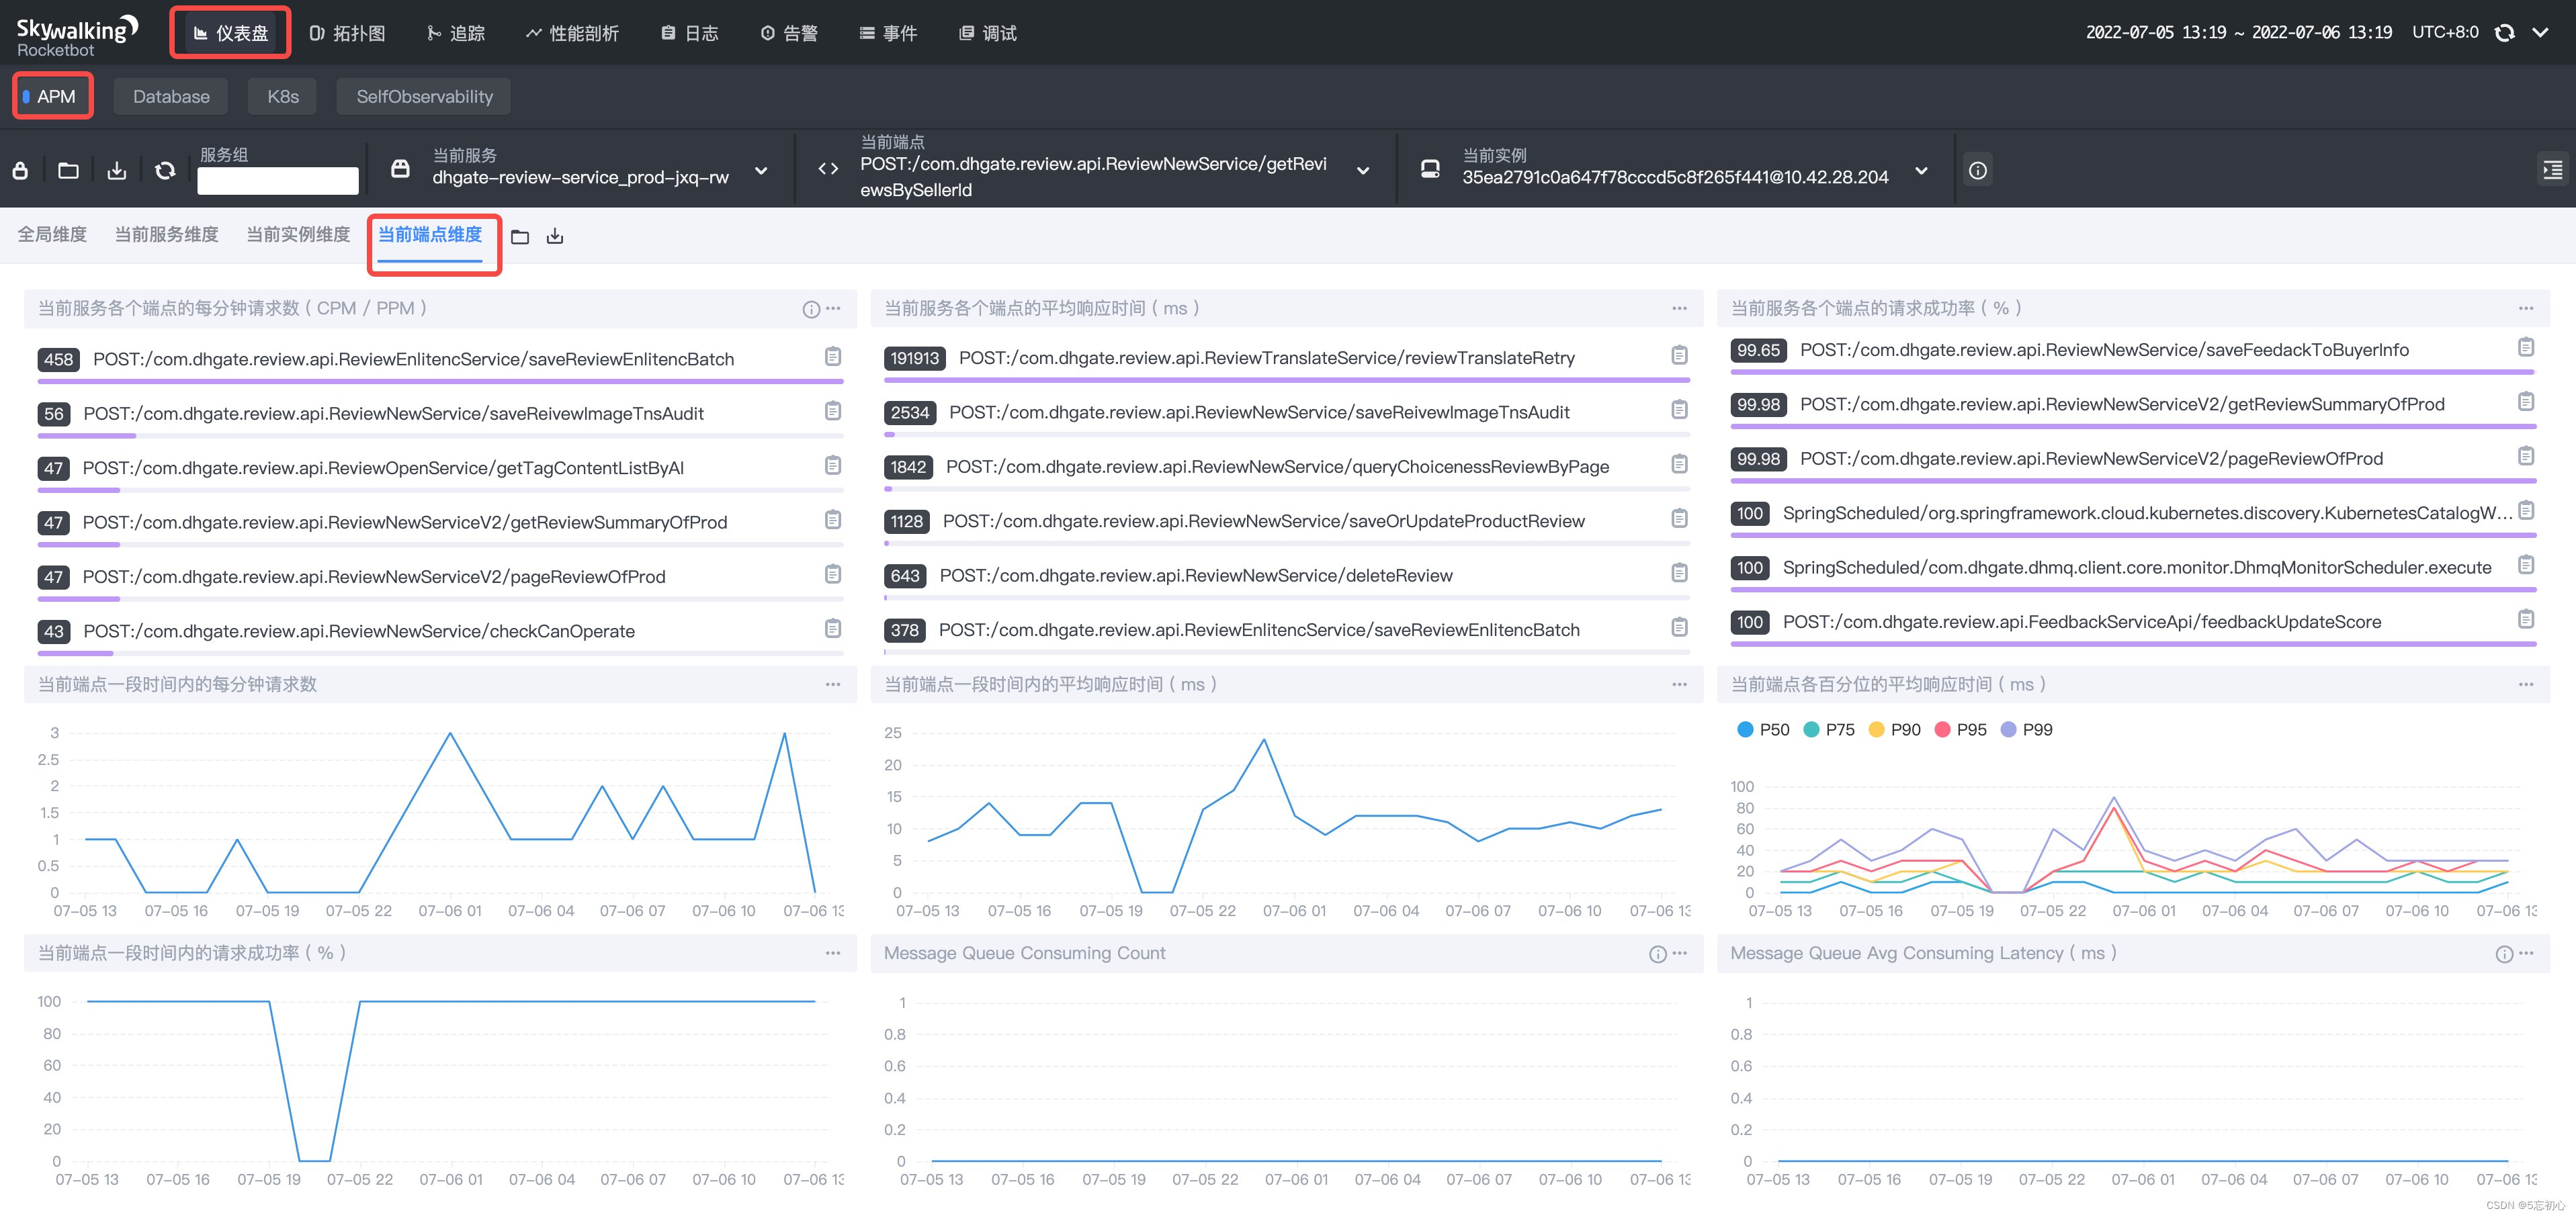
Task: Open folder icon next to endpoint dimension tab
Action: coord(520,237)
